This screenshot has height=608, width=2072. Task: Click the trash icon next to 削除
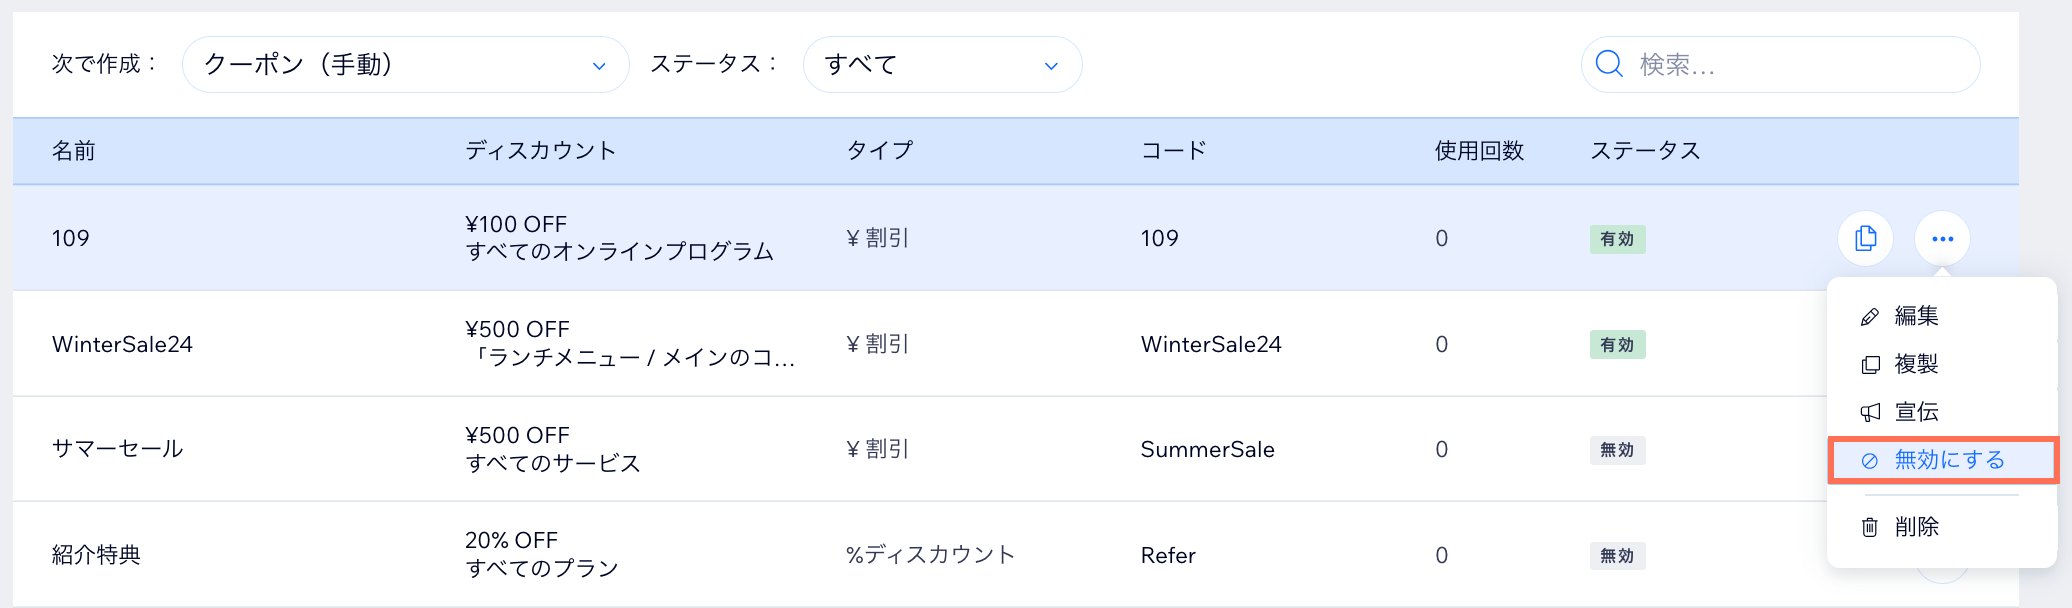(x=1870, y=527)
